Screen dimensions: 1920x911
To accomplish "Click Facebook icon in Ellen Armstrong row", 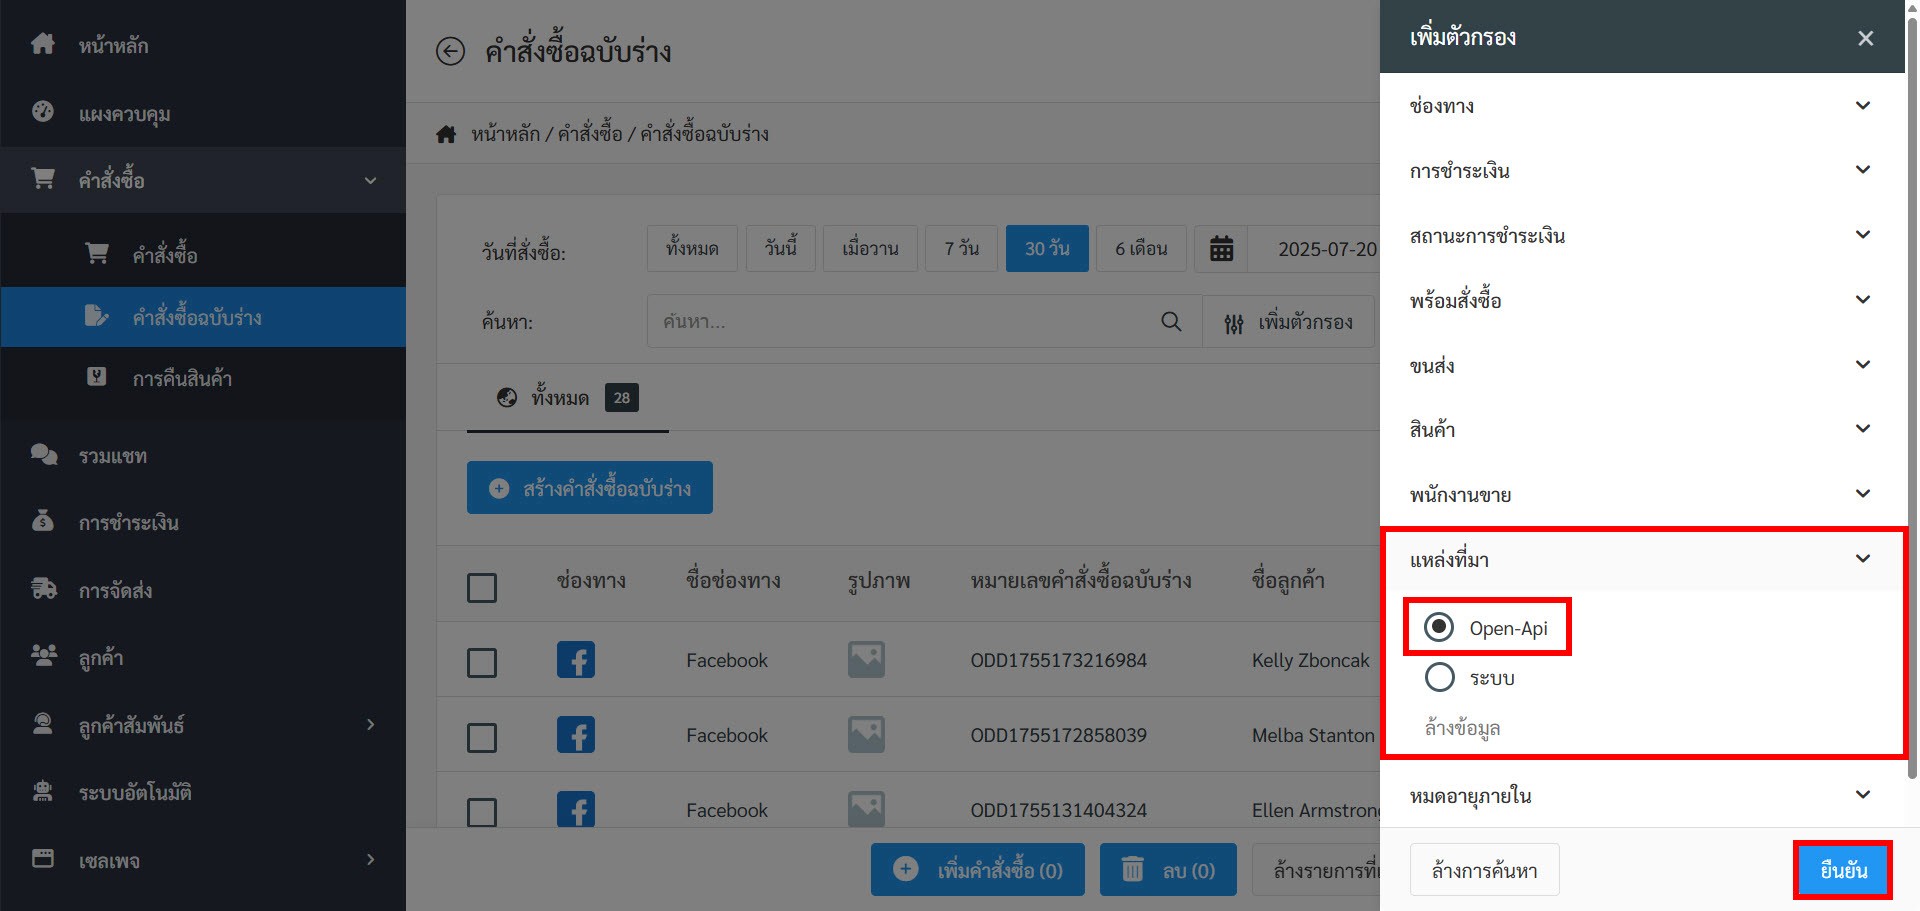I will pyautogui.click(x=576, y=809).
